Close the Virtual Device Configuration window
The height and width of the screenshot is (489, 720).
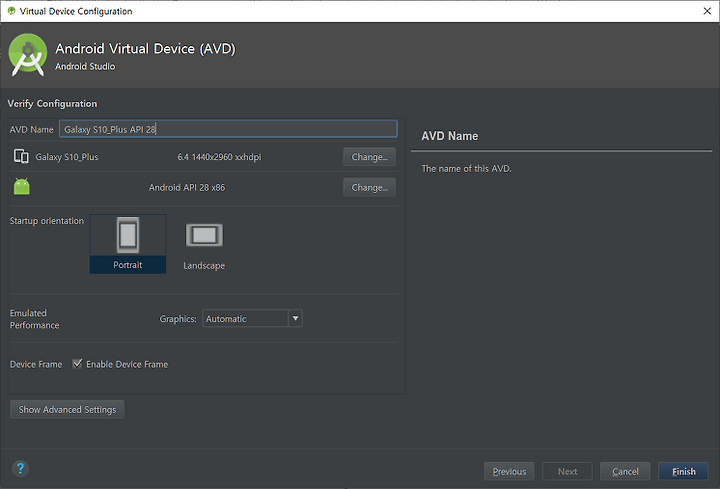(x=707, y=11)
